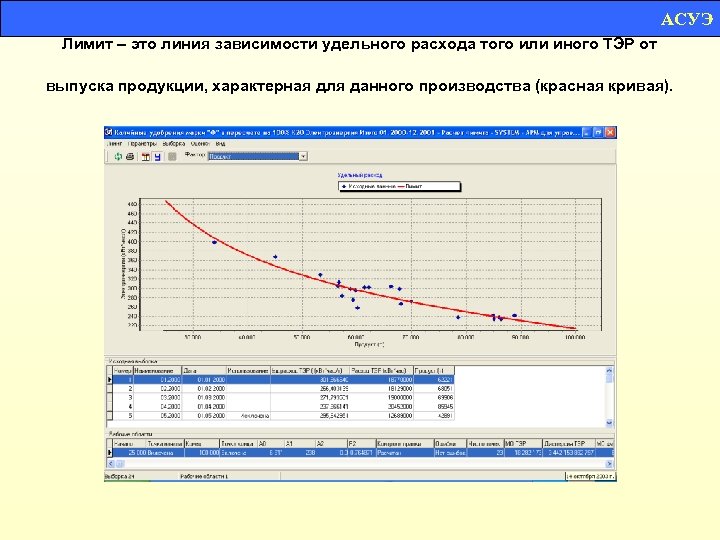Image resolution: width=720 pixels, height=540 pixels.
Task: Expand the Фактор dropdown arrow
Action: point(303,157)
